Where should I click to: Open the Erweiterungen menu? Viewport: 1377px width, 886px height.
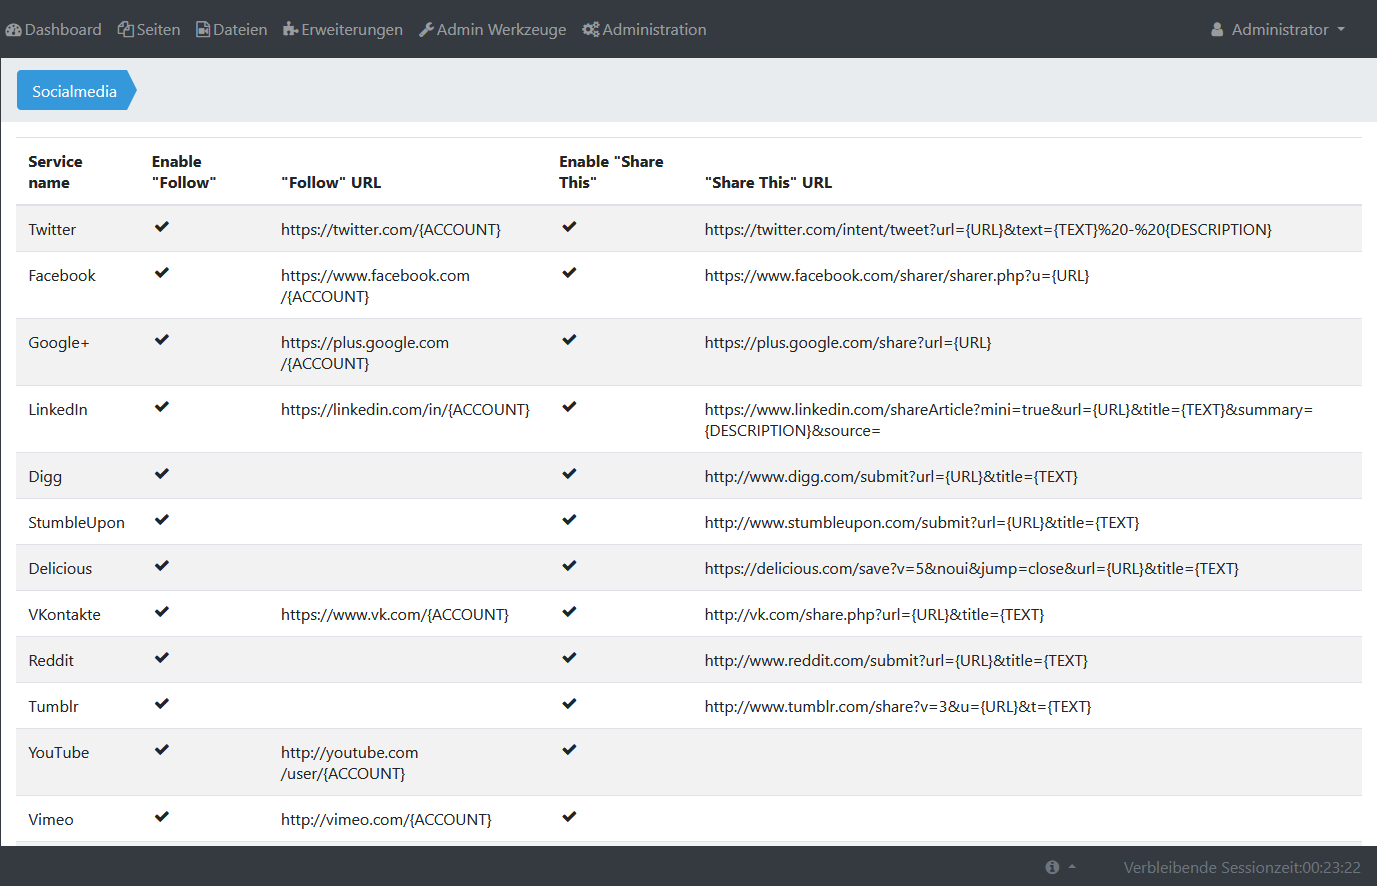pyautogui.click(x=343, y=30)
